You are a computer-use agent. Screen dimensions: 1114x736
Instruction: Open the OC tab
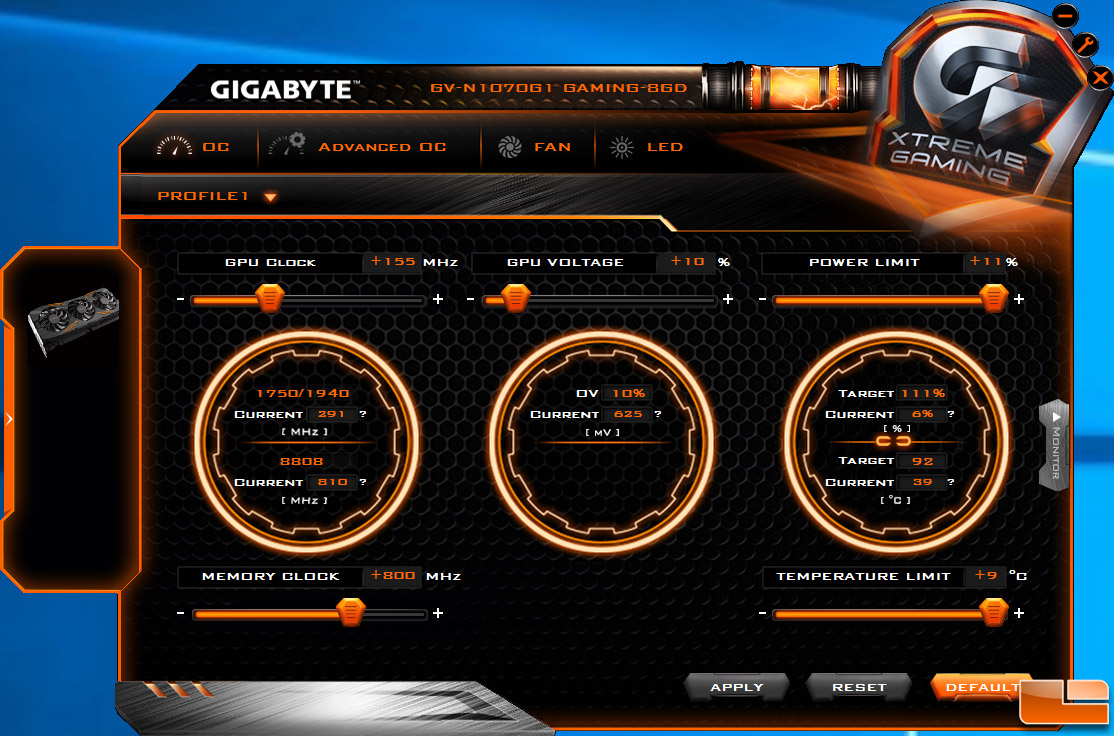[x=193, y=146]
